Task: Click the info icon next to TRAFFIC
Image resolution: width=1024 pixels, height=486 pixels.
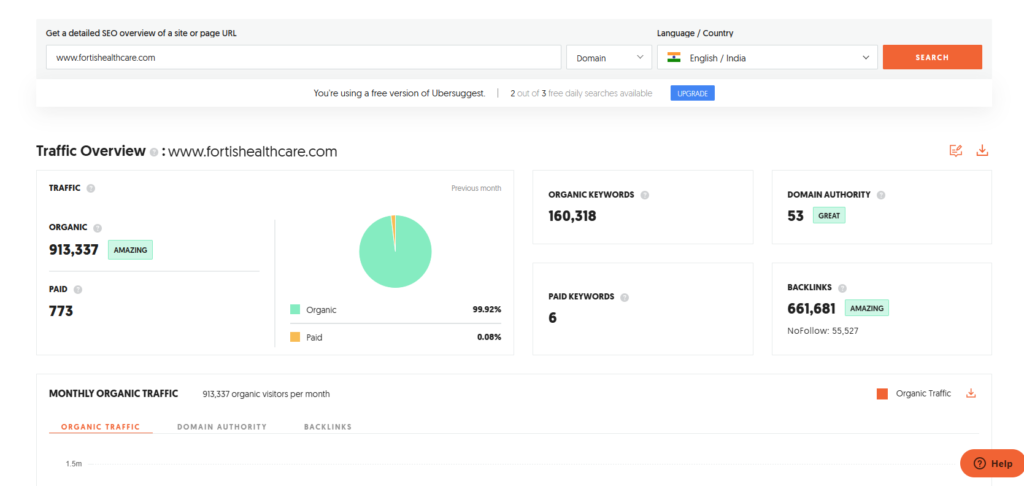Action: pos(91,188)
